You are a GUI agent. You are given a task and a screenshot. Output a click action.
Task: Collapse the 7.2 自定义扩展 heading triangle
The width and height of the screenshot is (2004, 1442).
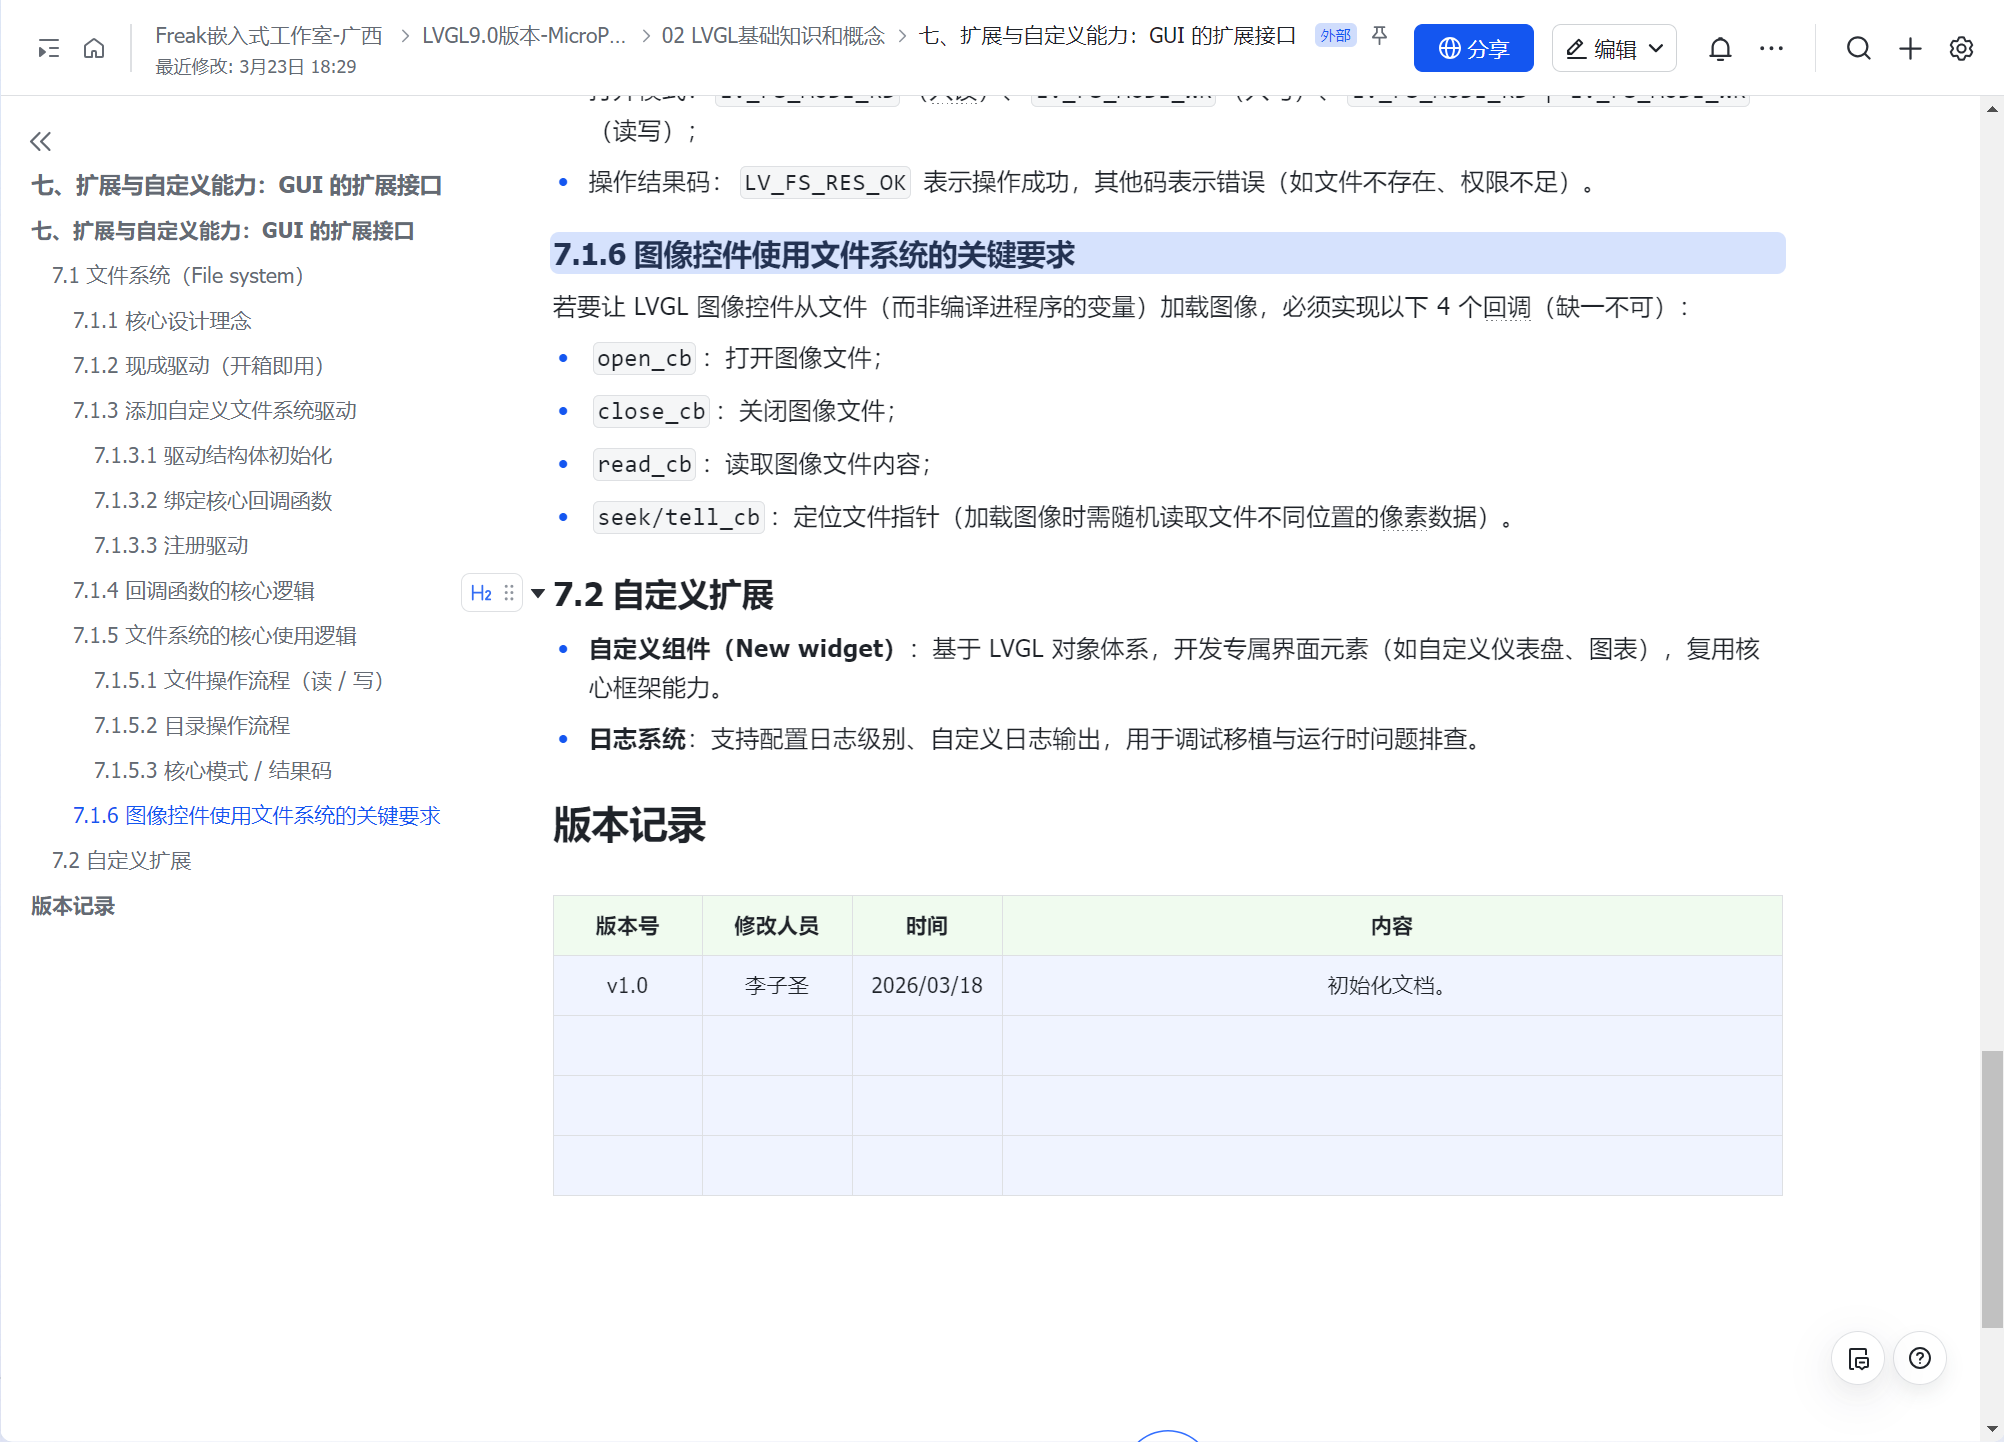[x=538, y=594]
